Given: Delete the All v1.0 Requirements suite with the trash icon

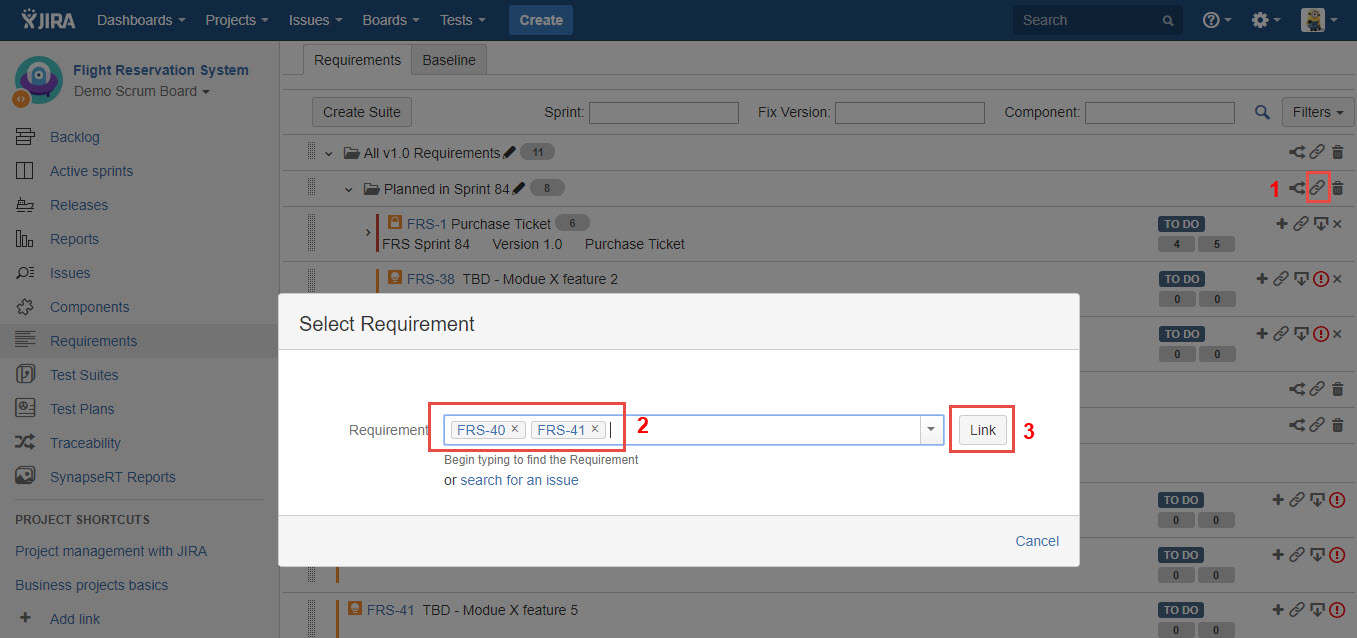Looking at the screenshot, I should pyautogui.click(x=1338, y=153).
